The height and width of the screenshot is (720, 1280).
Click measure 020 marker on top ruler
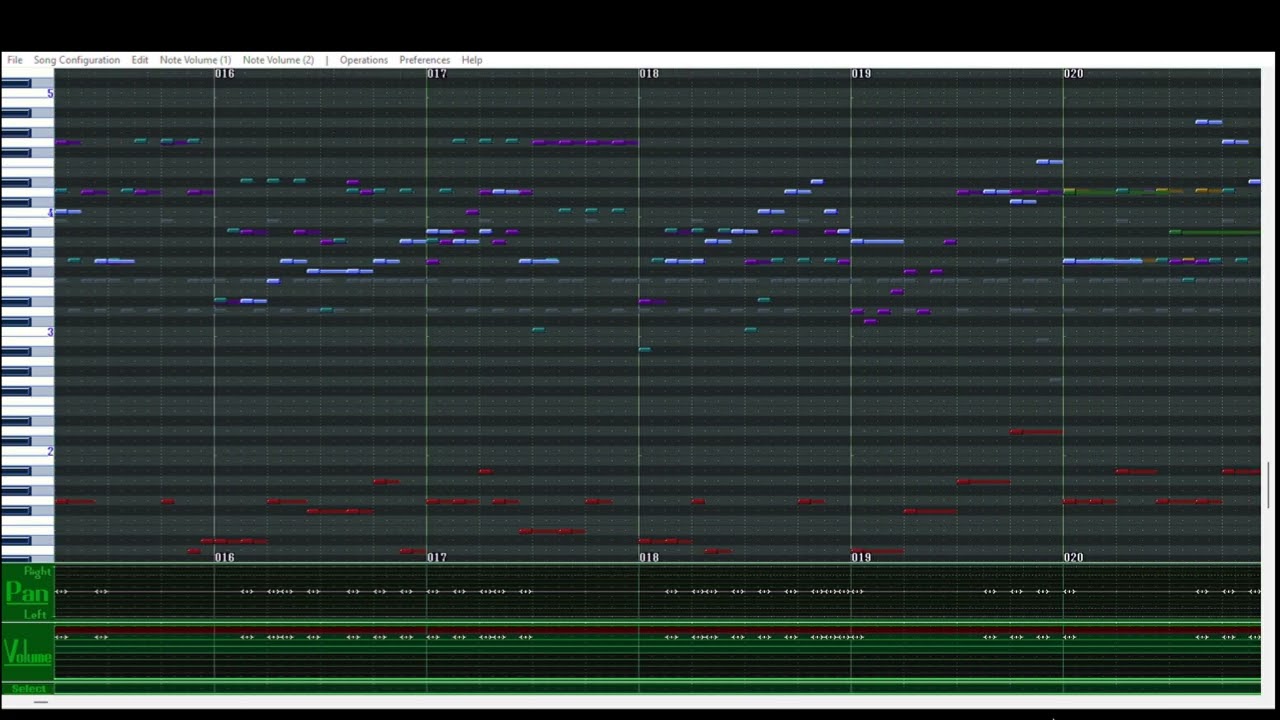[1073, 74]
